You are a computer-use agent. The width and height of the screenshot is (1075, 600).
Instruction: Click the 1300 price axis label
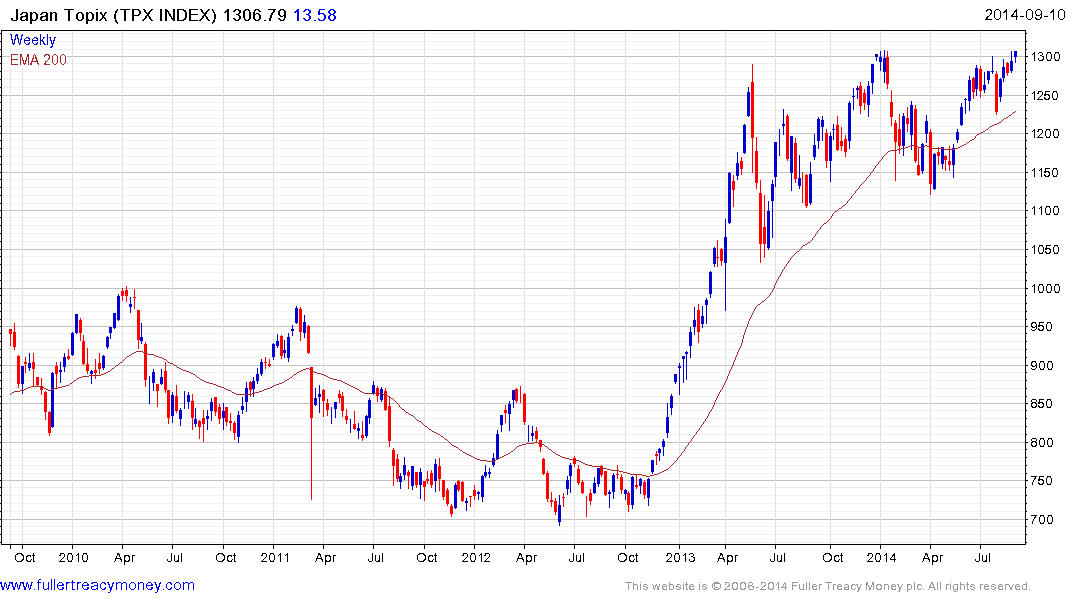(x=1046, y=57)
